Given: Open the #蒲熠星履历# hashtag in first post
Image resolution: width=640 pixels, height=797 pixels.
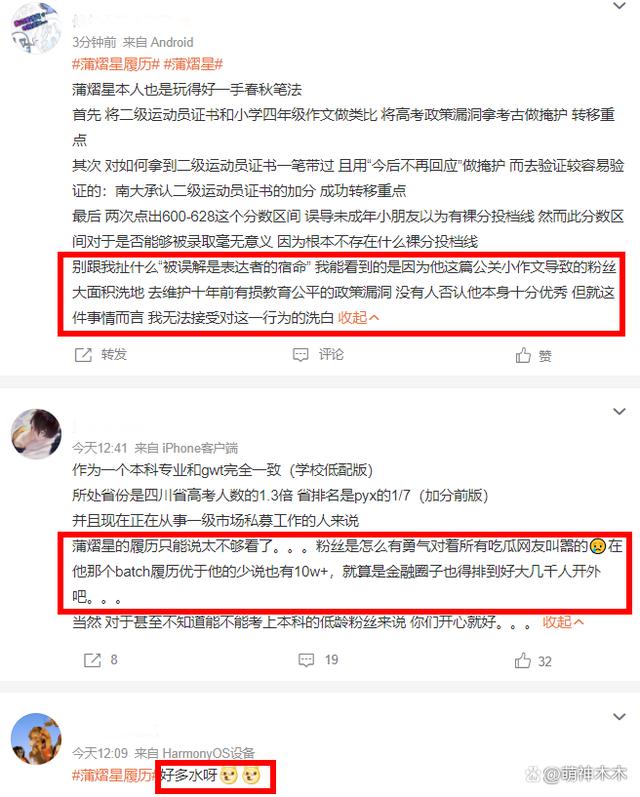Looking at the screenshot, I should (x=116, y=64).
